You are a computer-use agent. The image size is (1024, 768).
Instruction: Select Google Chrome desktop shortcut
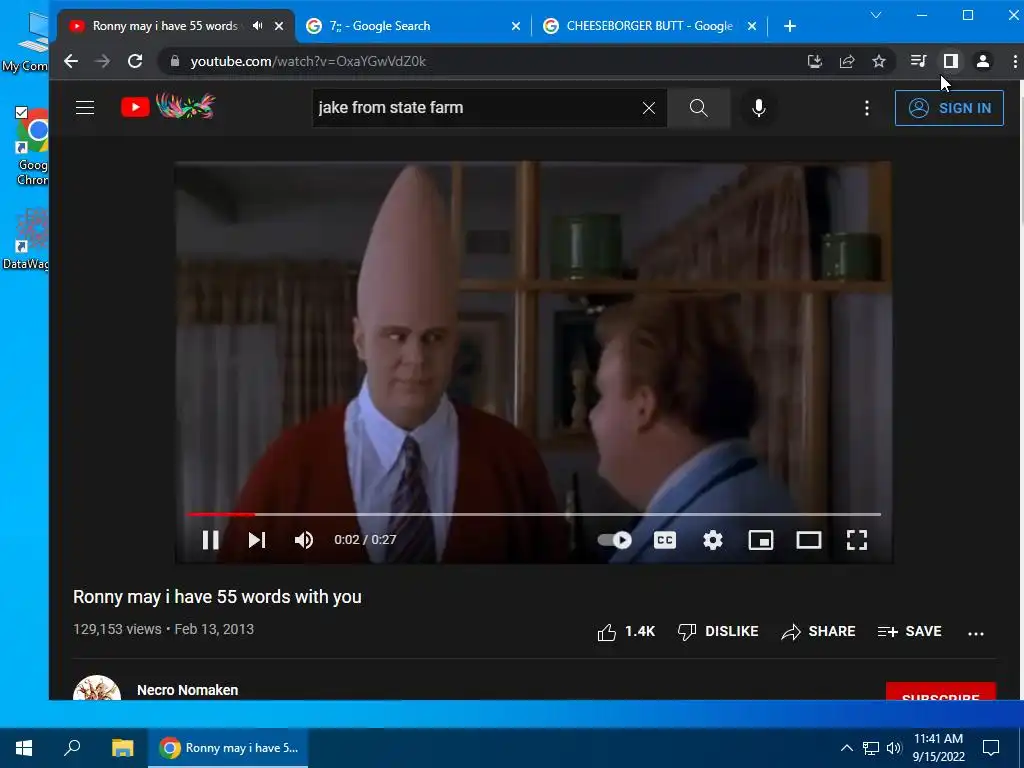click(31, 147)
